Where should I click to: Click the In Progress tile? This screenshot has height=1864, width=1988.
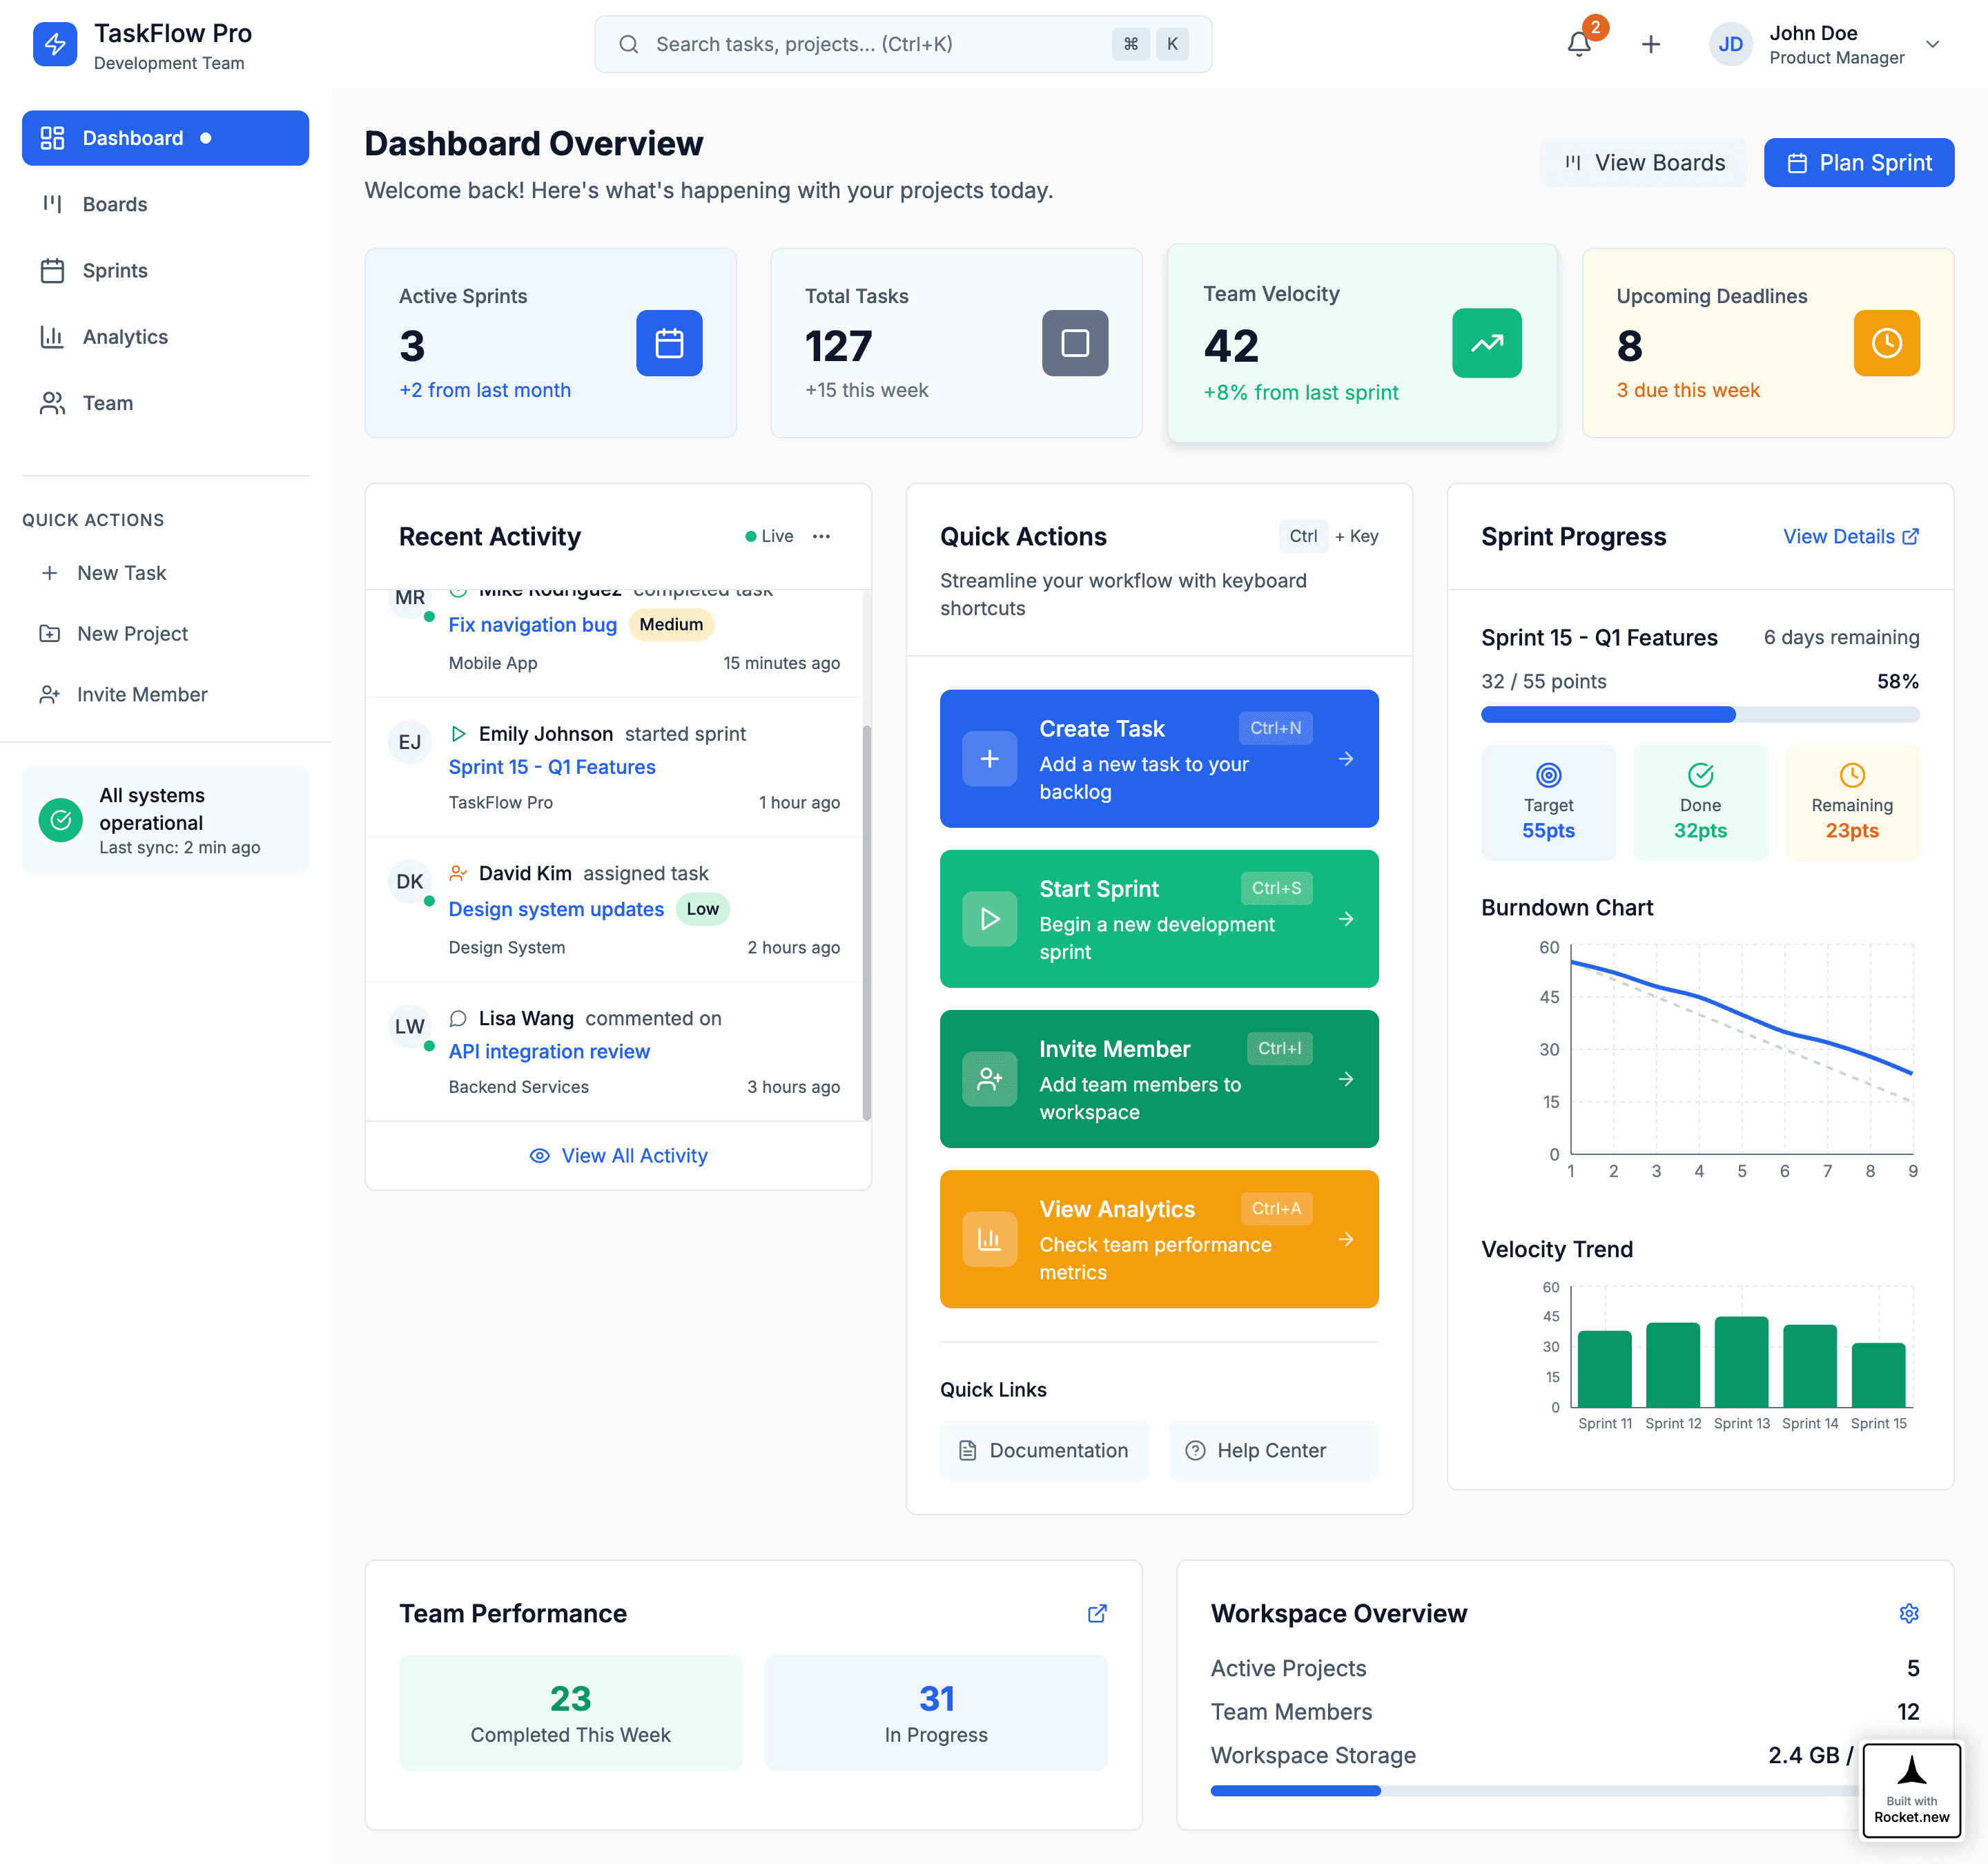point(936,1712)
